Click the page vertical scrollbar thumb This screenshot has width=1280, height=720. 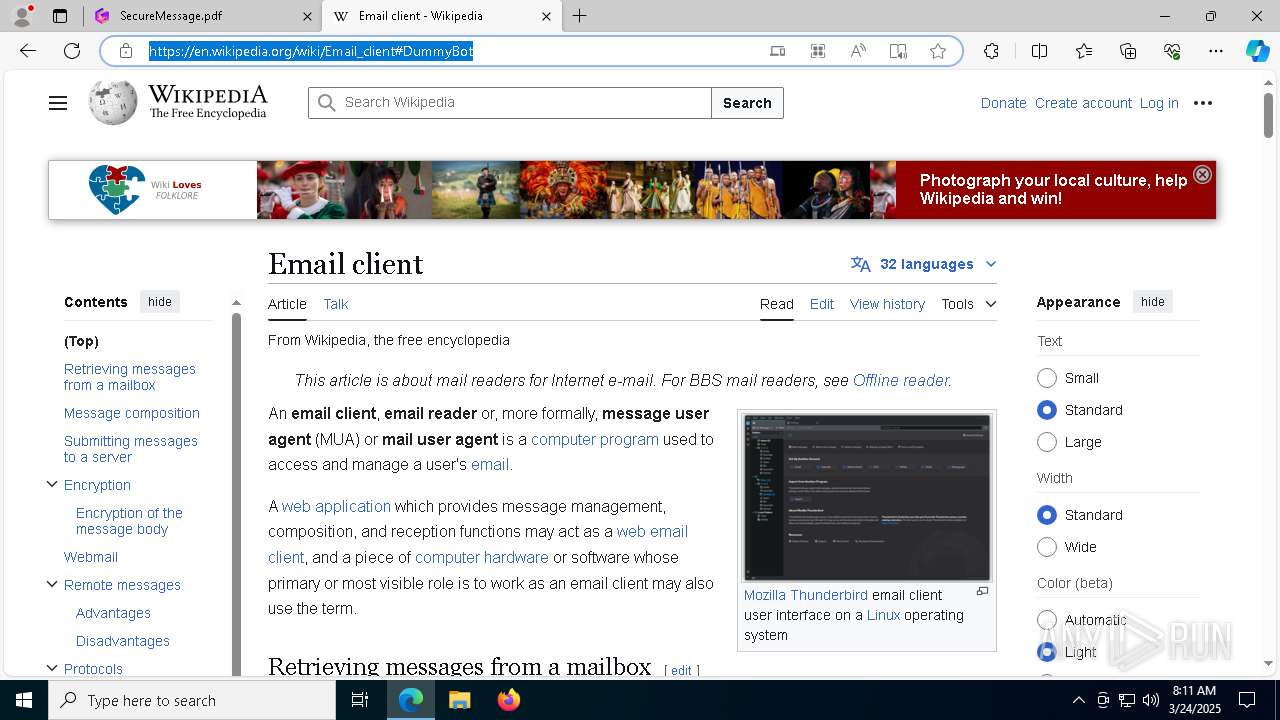1269,115
